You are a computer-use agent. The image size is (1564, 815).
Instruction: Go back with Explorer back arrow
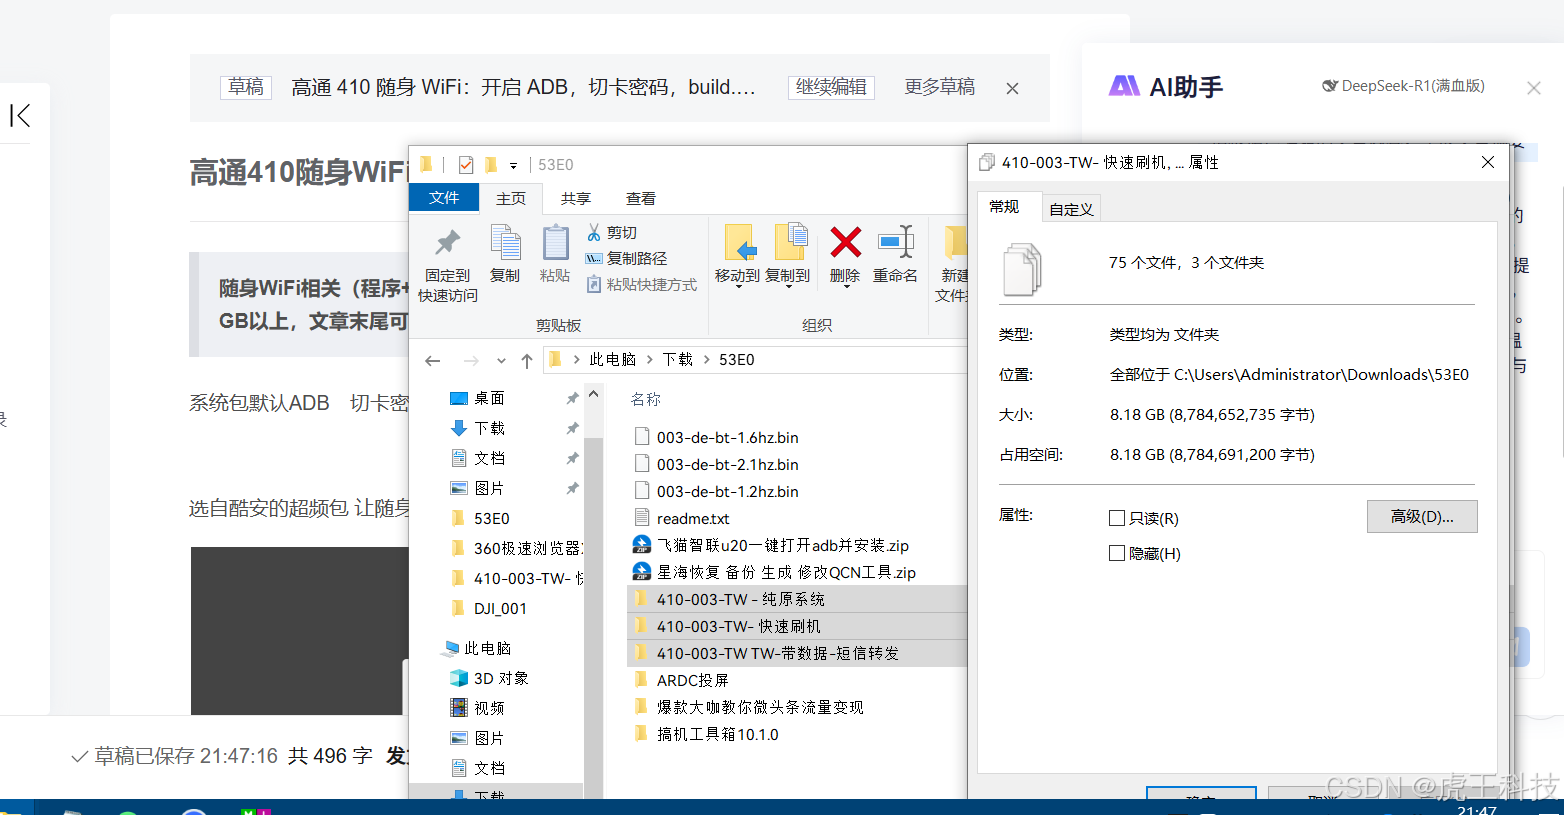[433, 360]
